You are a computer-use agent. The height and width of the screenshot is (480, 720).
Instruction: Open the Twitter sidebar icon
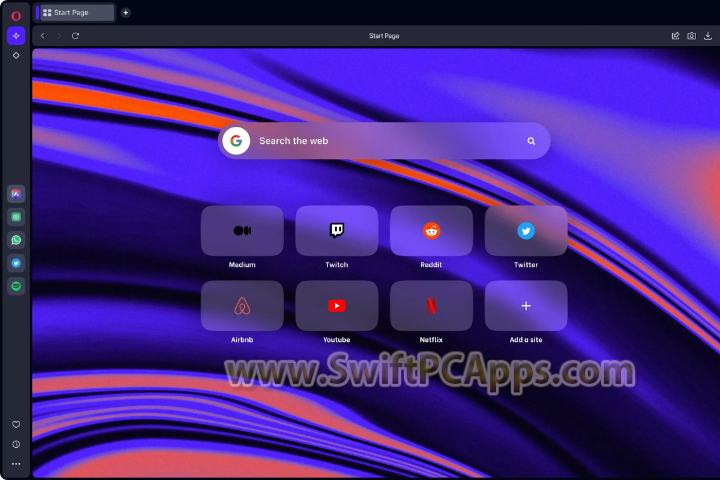[16, 263]
